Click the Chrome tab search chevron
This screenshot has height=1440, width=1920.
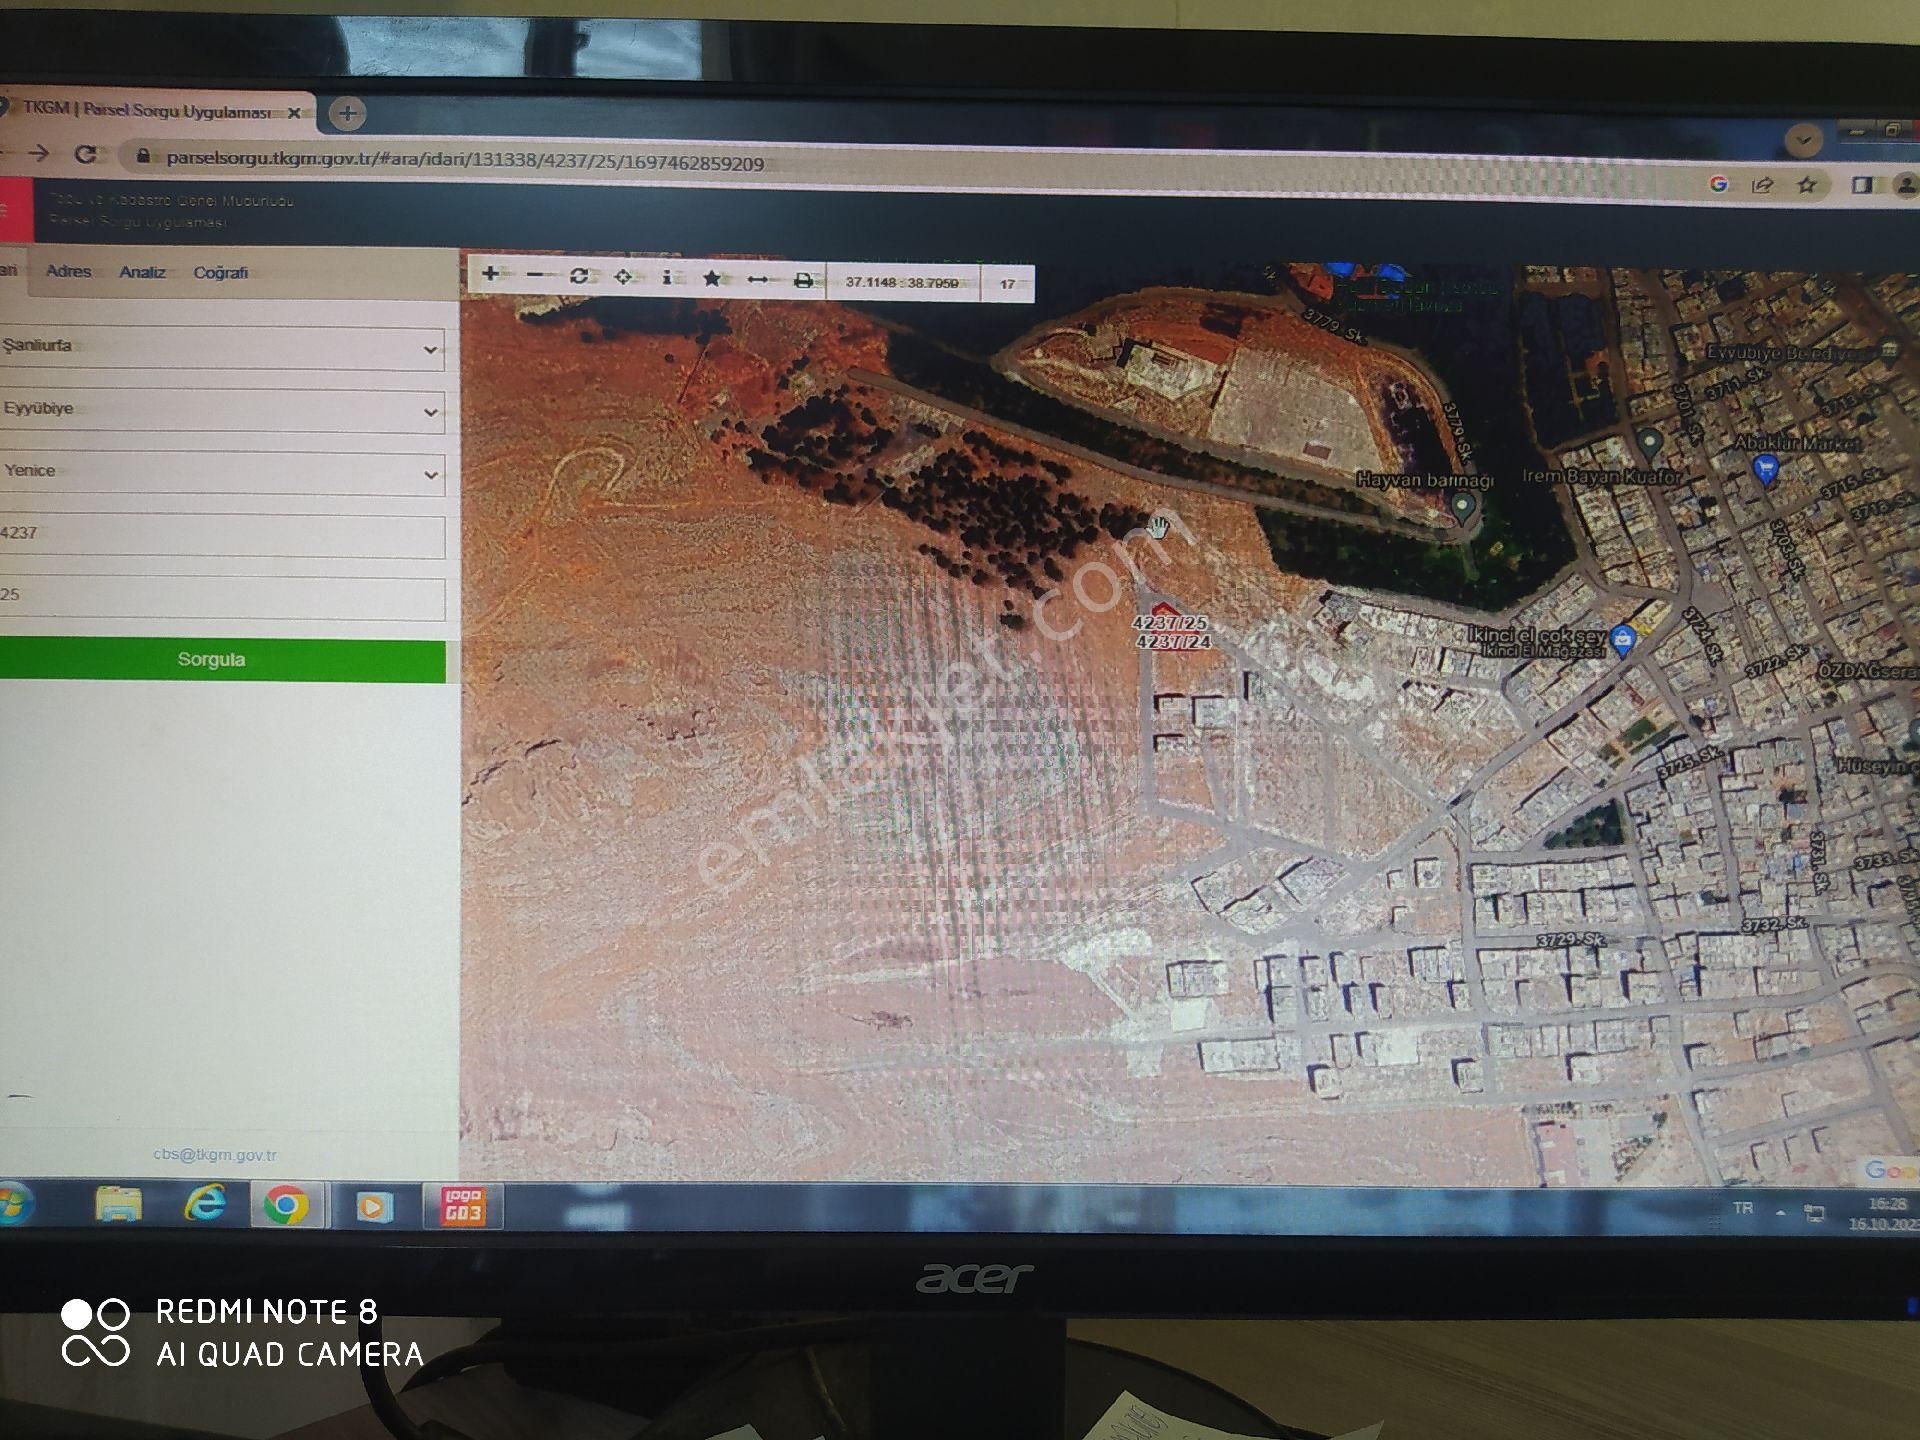pos(1803,140)
